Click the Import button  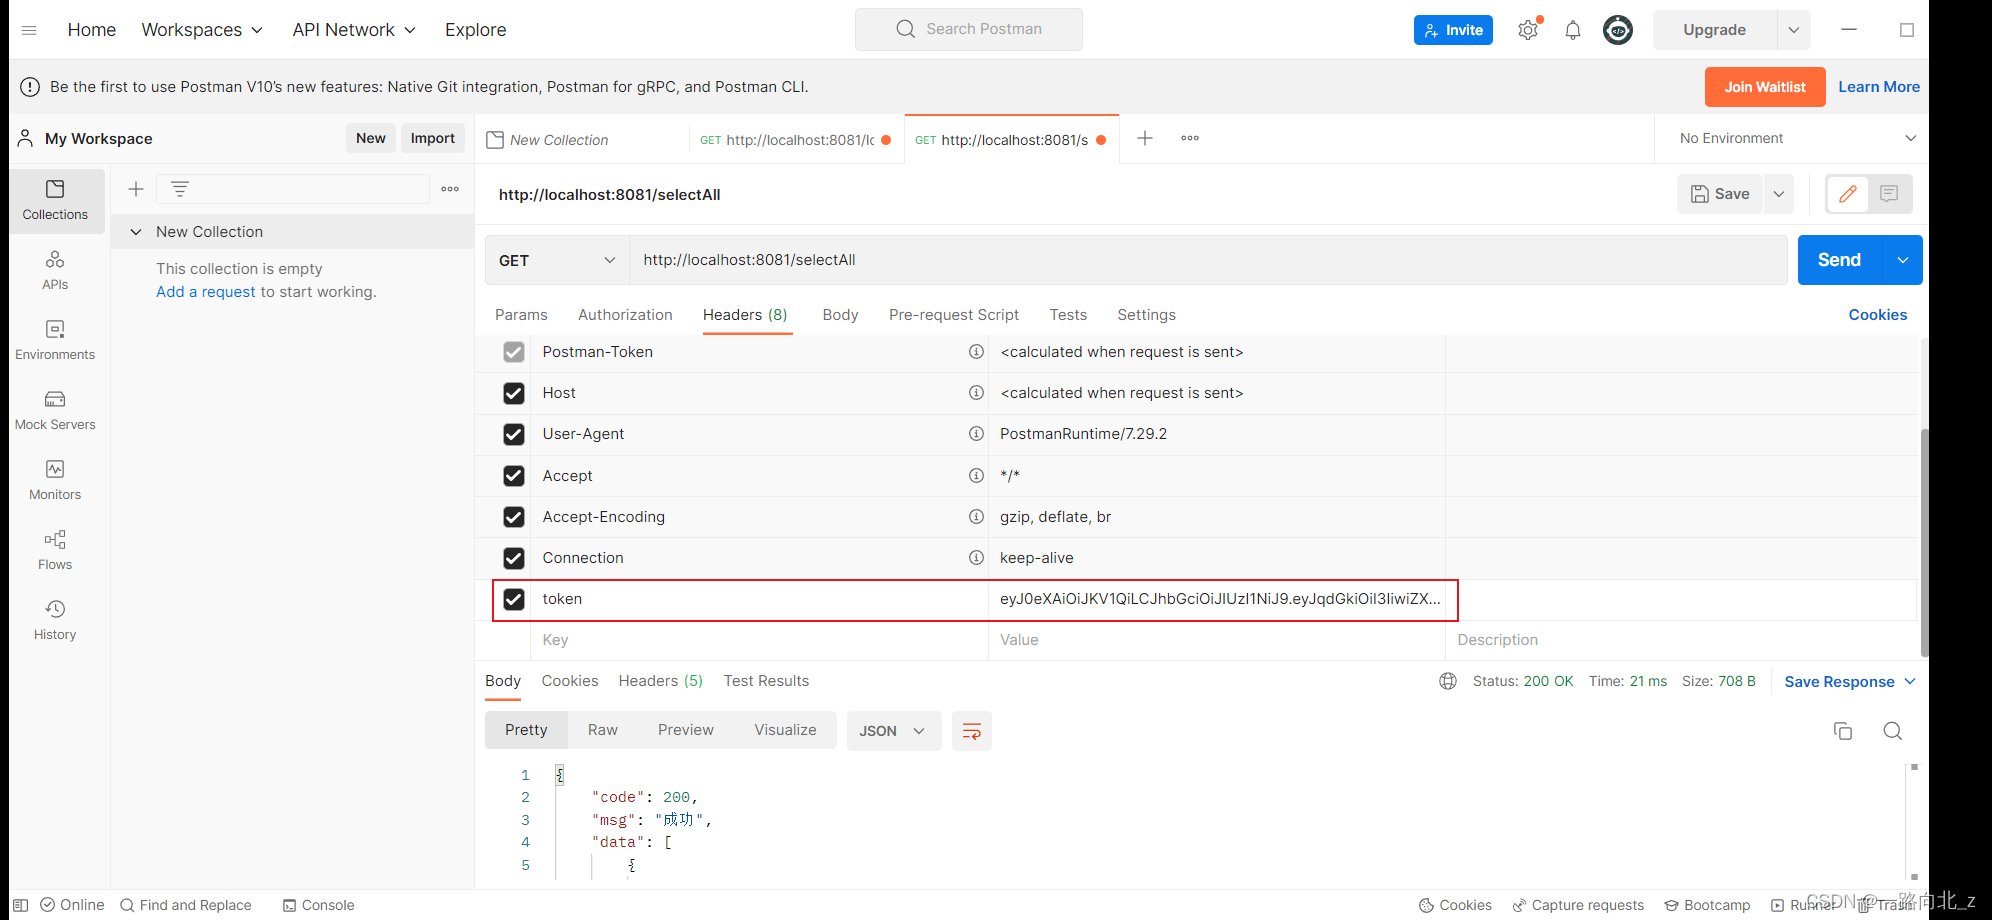point(433,138)
